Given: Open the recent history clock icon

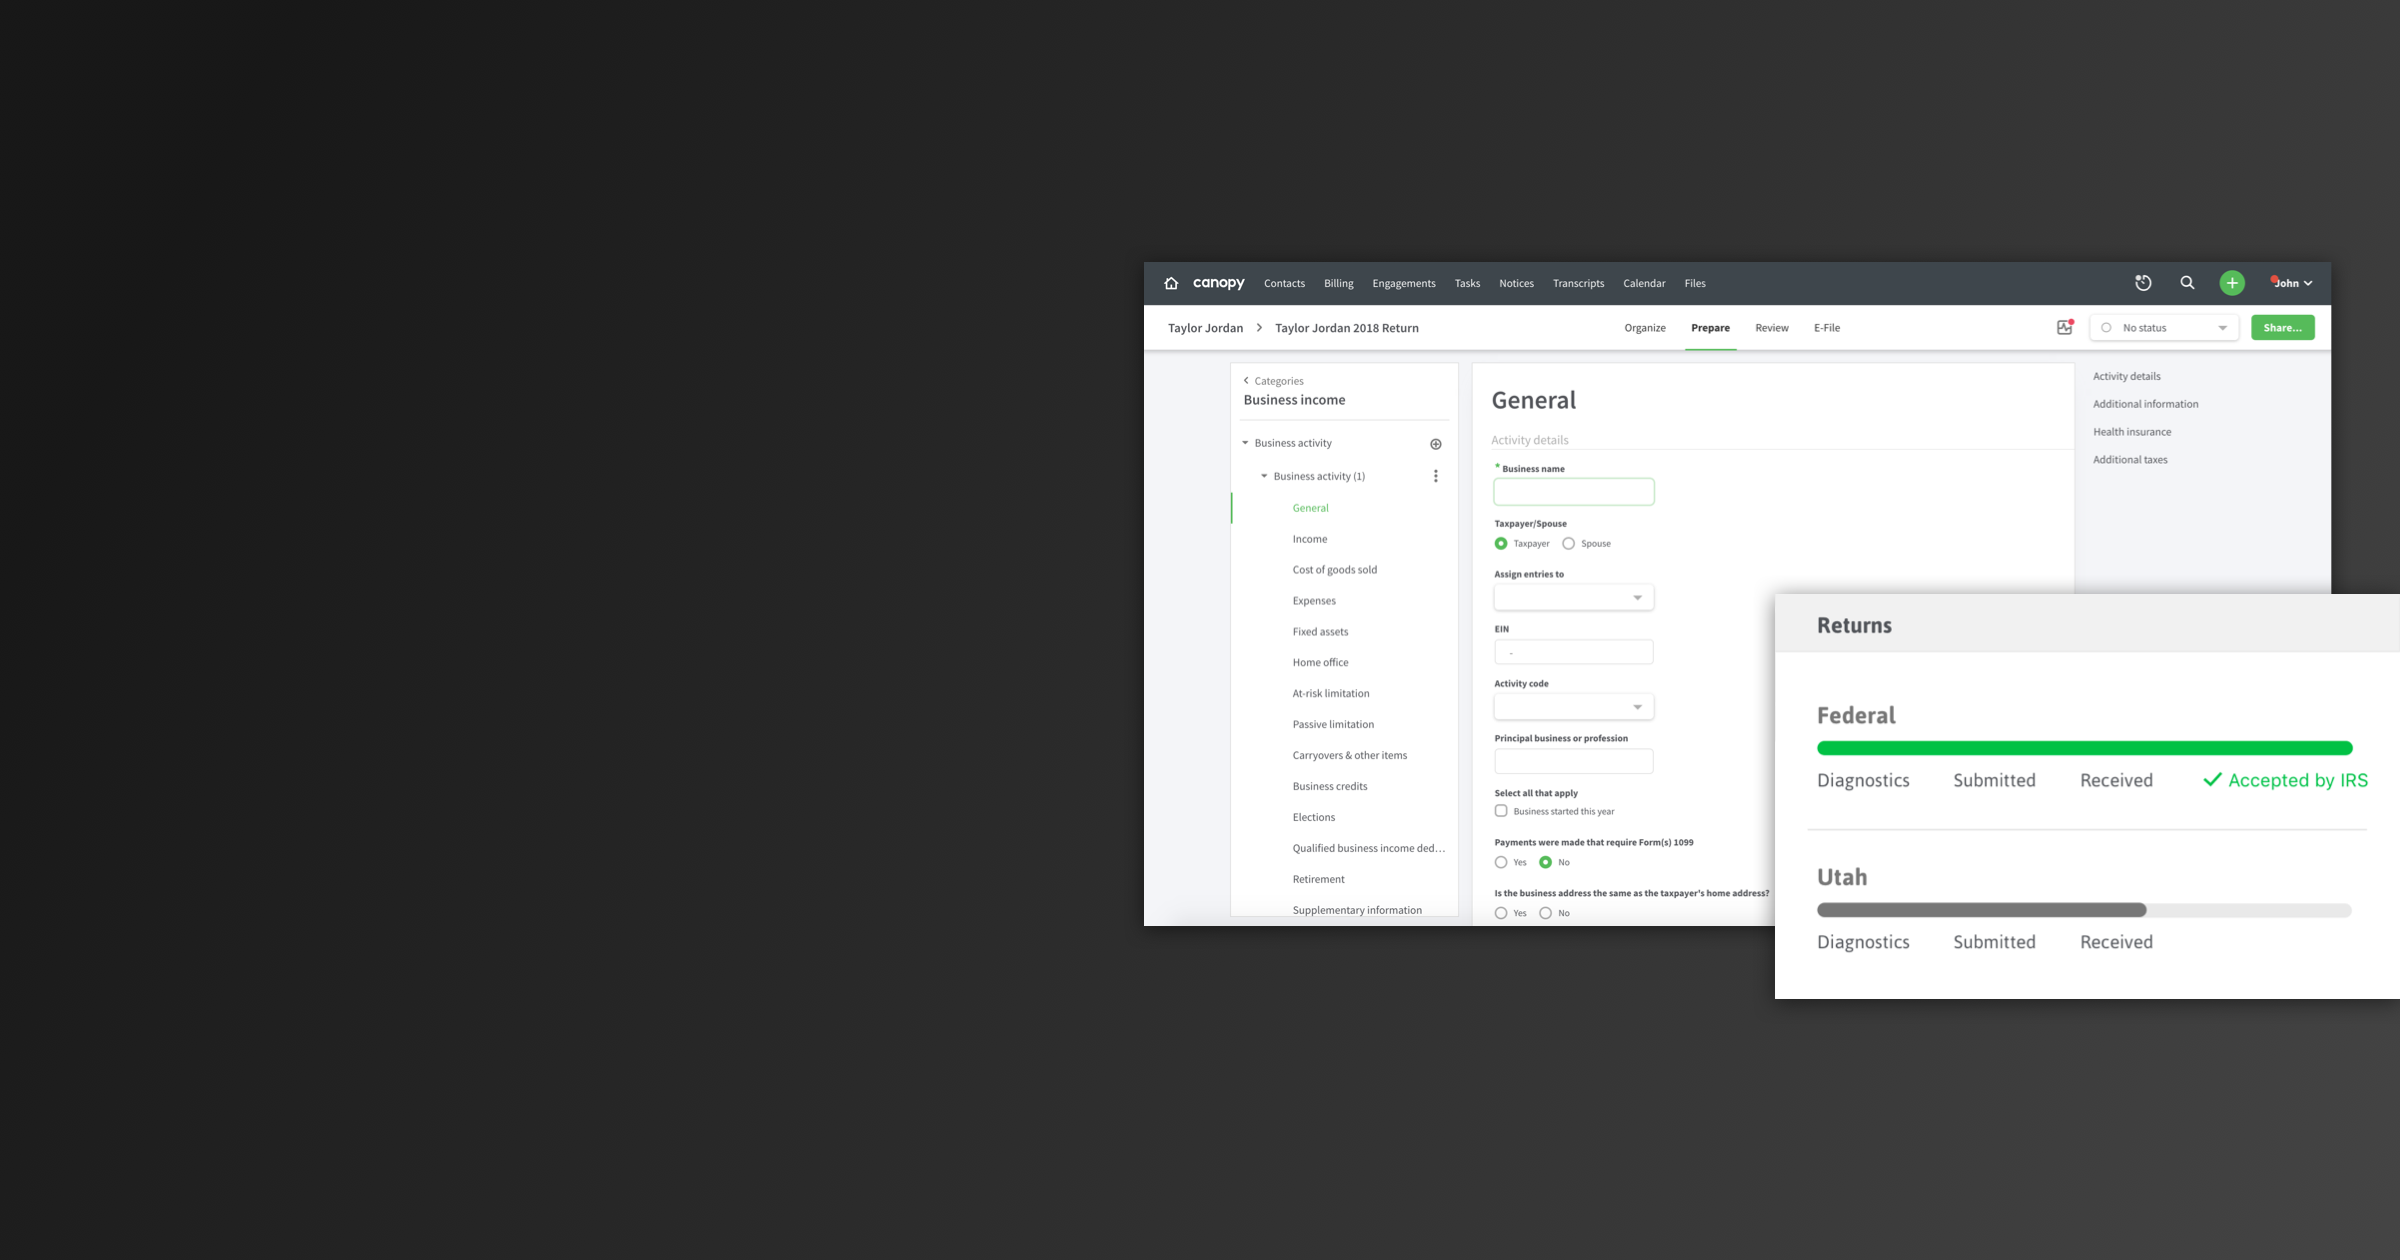Looking at the screenshot, I should point(2143,283).
